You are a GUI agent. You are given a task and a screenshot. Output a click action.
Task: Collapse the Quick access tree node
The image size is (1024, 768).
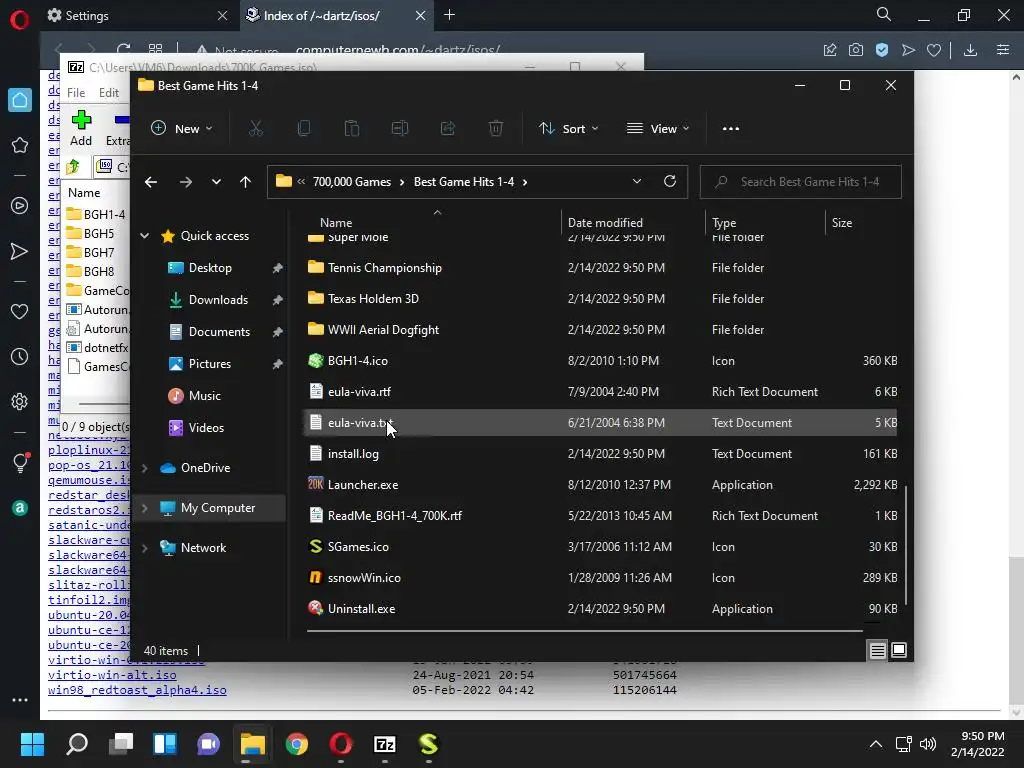(x=144, y=236)
